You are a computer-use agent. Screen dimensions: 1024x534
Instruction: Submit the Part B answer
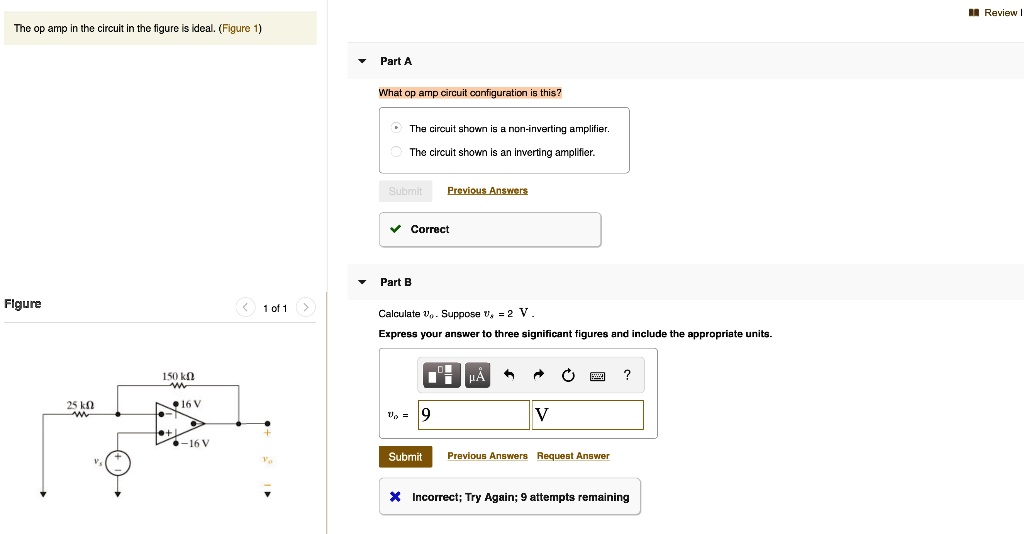coord(405,457)
